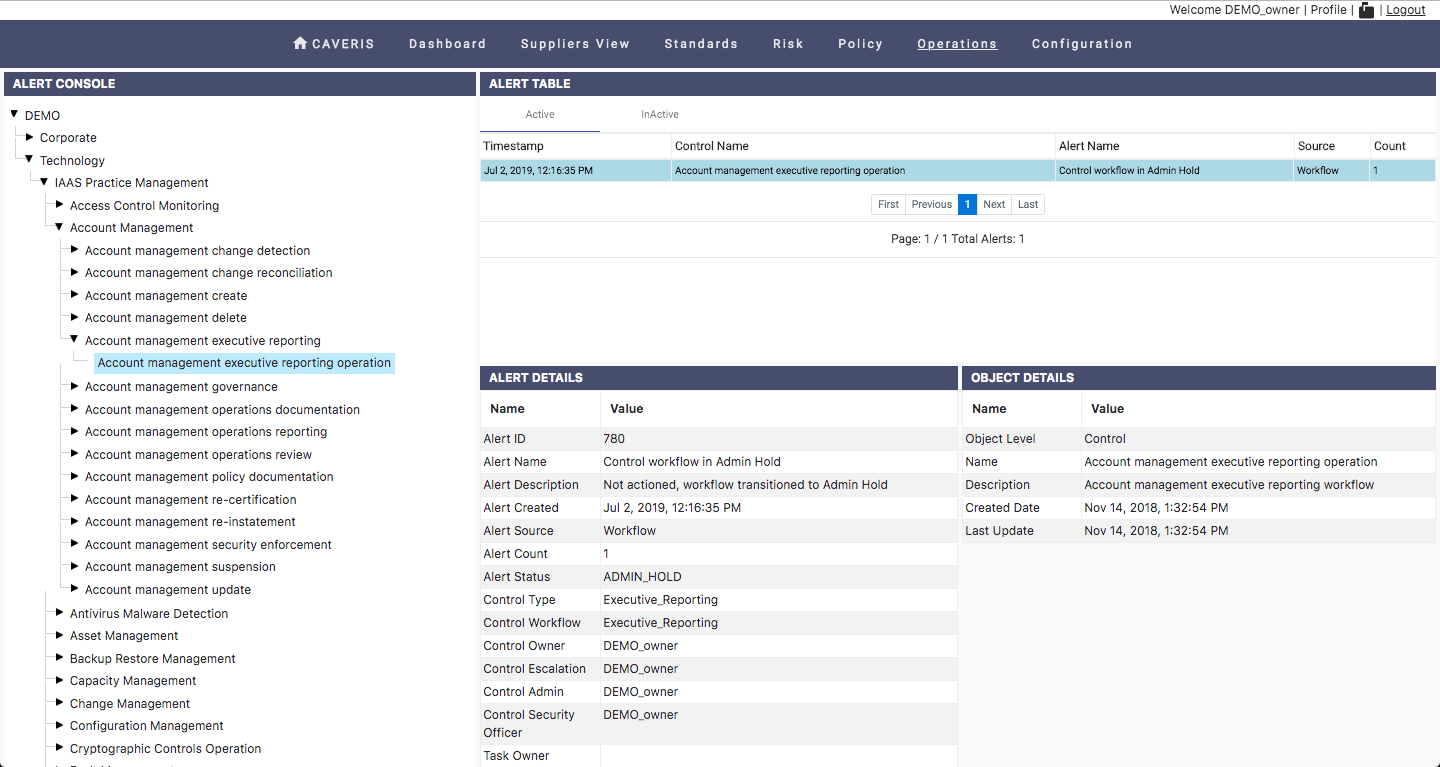
Task: Select Account management operations reporting item
Action: click(206, 432)
